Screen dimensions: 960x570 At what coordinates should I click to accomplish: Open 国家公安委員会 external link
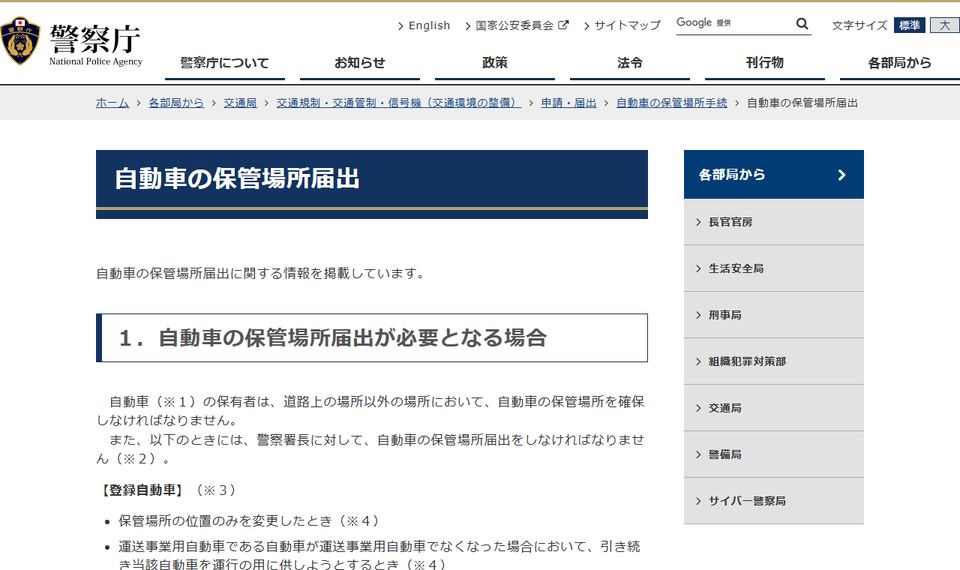[517, 26]
